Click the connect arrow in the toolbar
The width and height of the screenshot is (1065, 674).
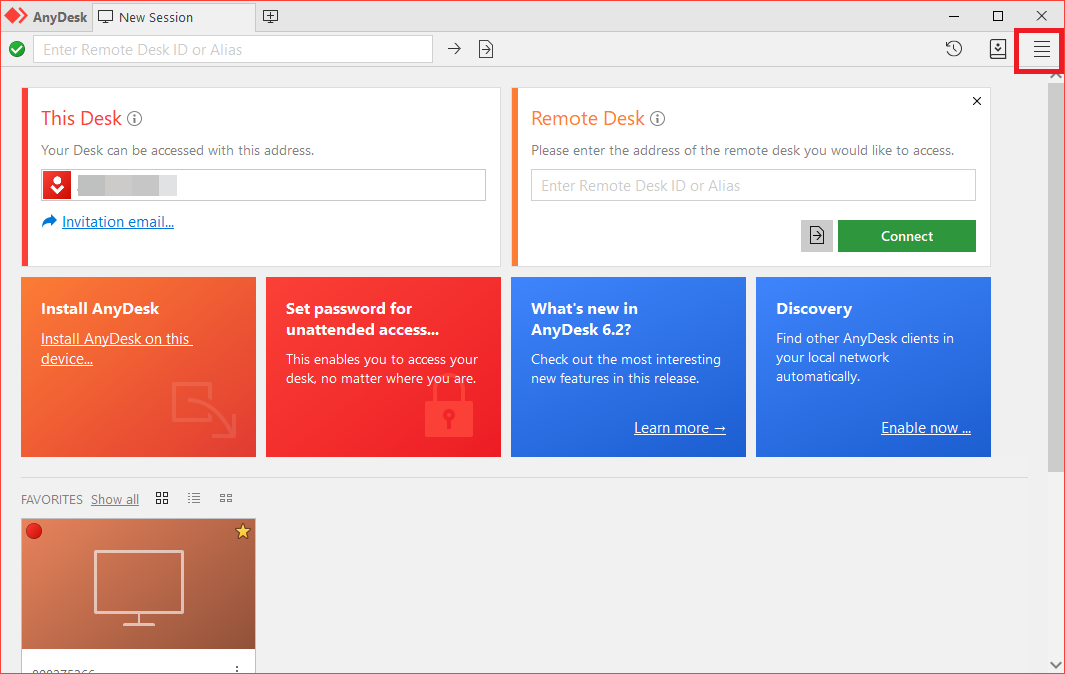coord(454,49)
